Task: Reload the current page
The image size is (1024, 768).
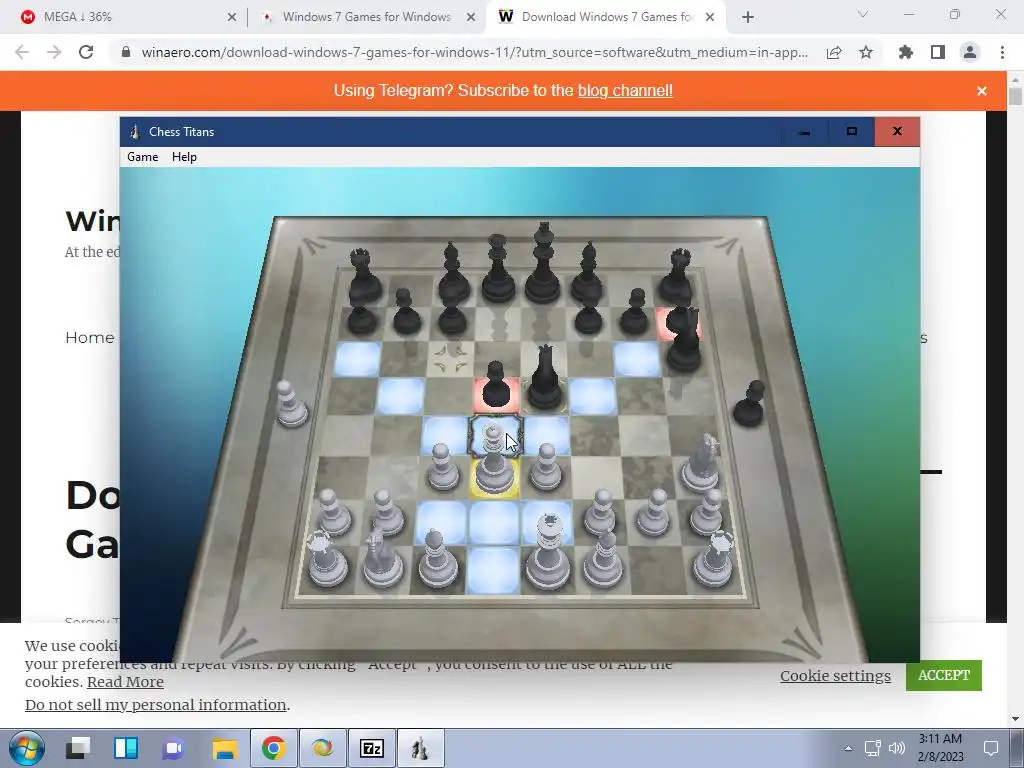Action: [86, 52]
